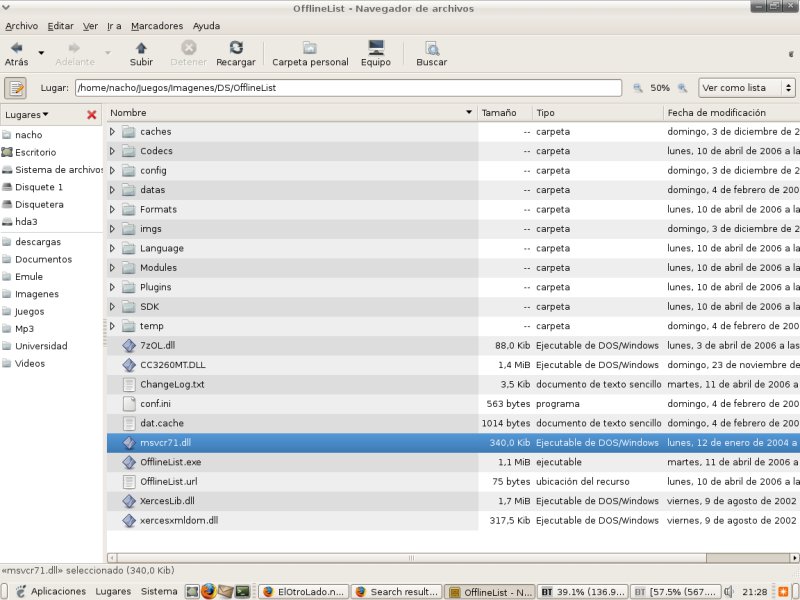The height and width of the screenshot is (600, 800).
Task: Toggle the text location entry button
Action: click(x=15, y=88)
